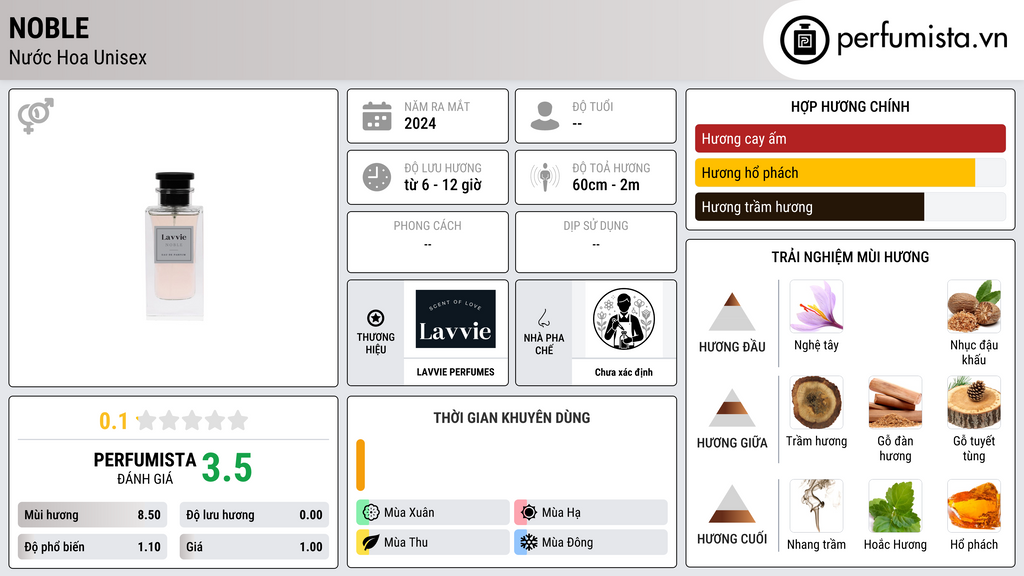Click the Trải nghiệm mùi hương heading

pyautogui.click(x=850, y=257)
